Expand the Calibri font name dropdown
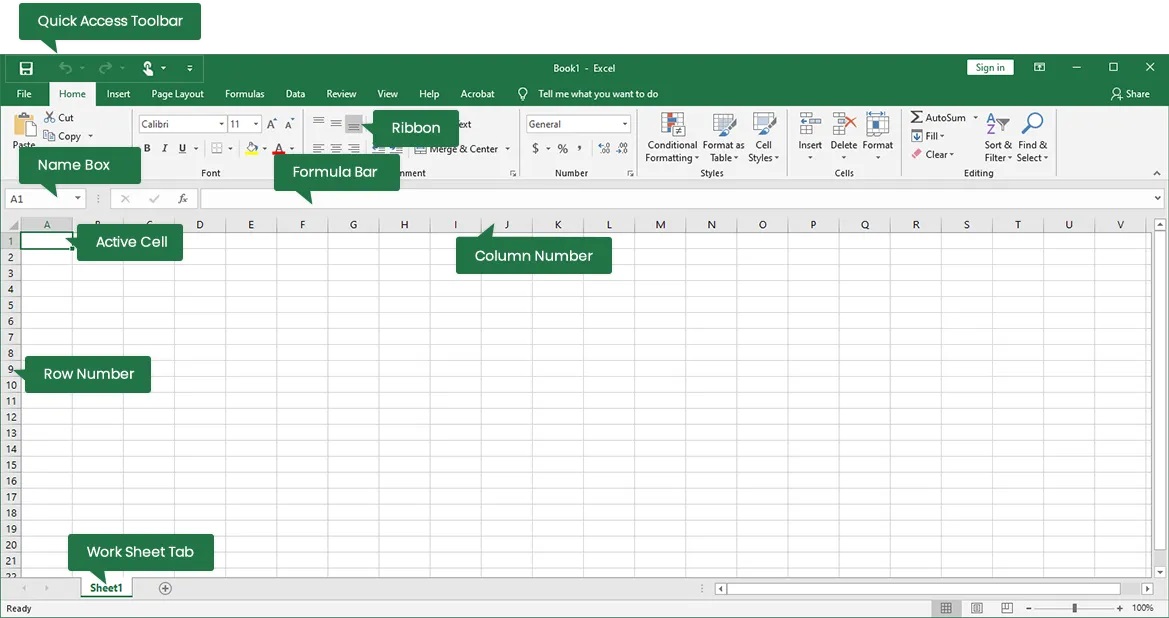The height and width of the screenshot is (618, 1169). click(221, 125)
